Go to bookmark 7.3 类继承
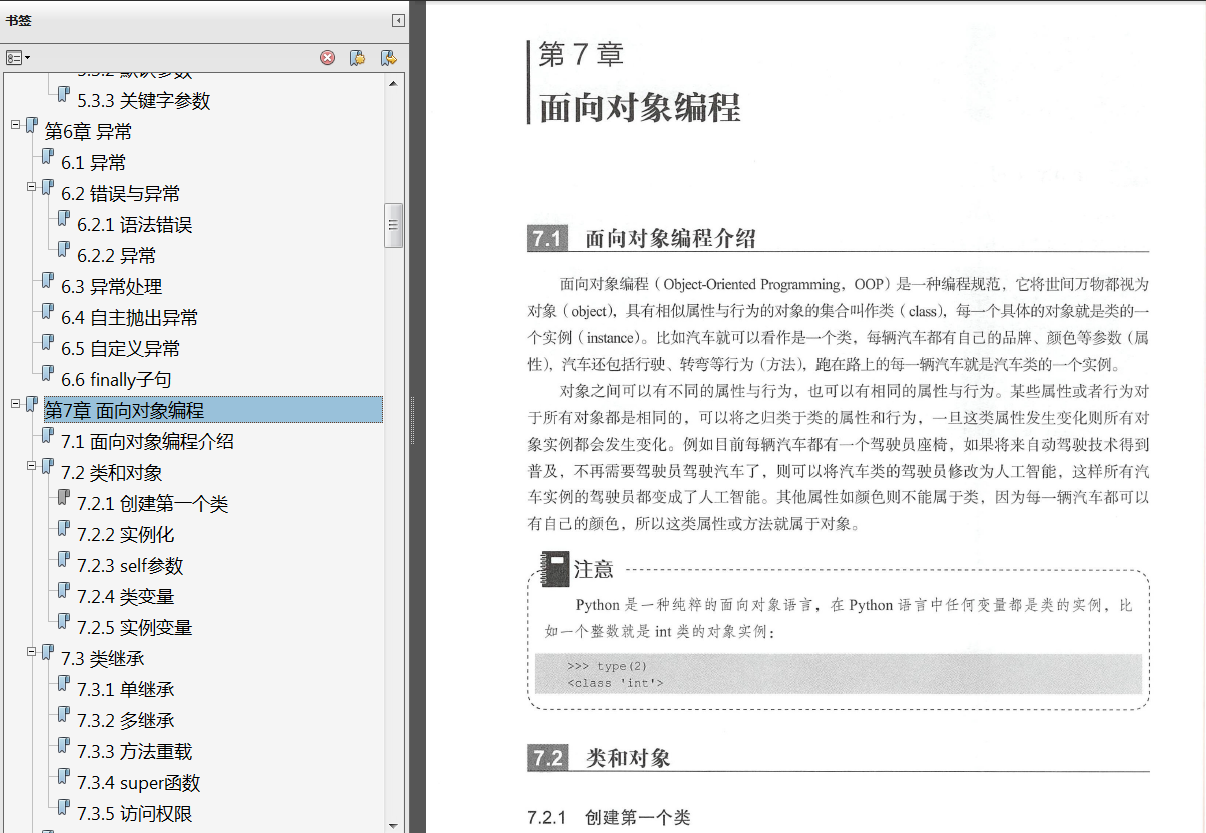This screenshot has height=833, width=1206. tap(102, 659)
